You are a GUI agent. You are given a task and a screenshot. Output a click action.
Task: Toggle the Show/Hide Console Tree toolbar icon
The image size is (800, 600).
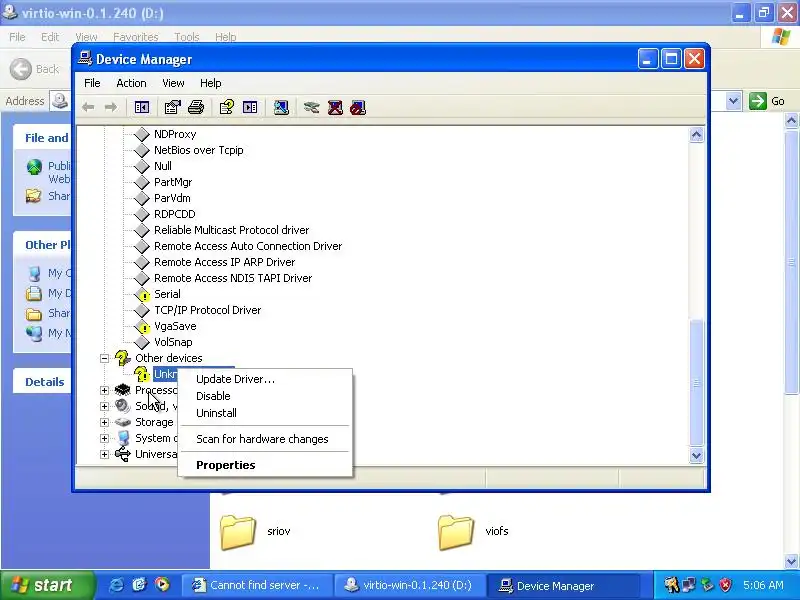coord(142,107)
